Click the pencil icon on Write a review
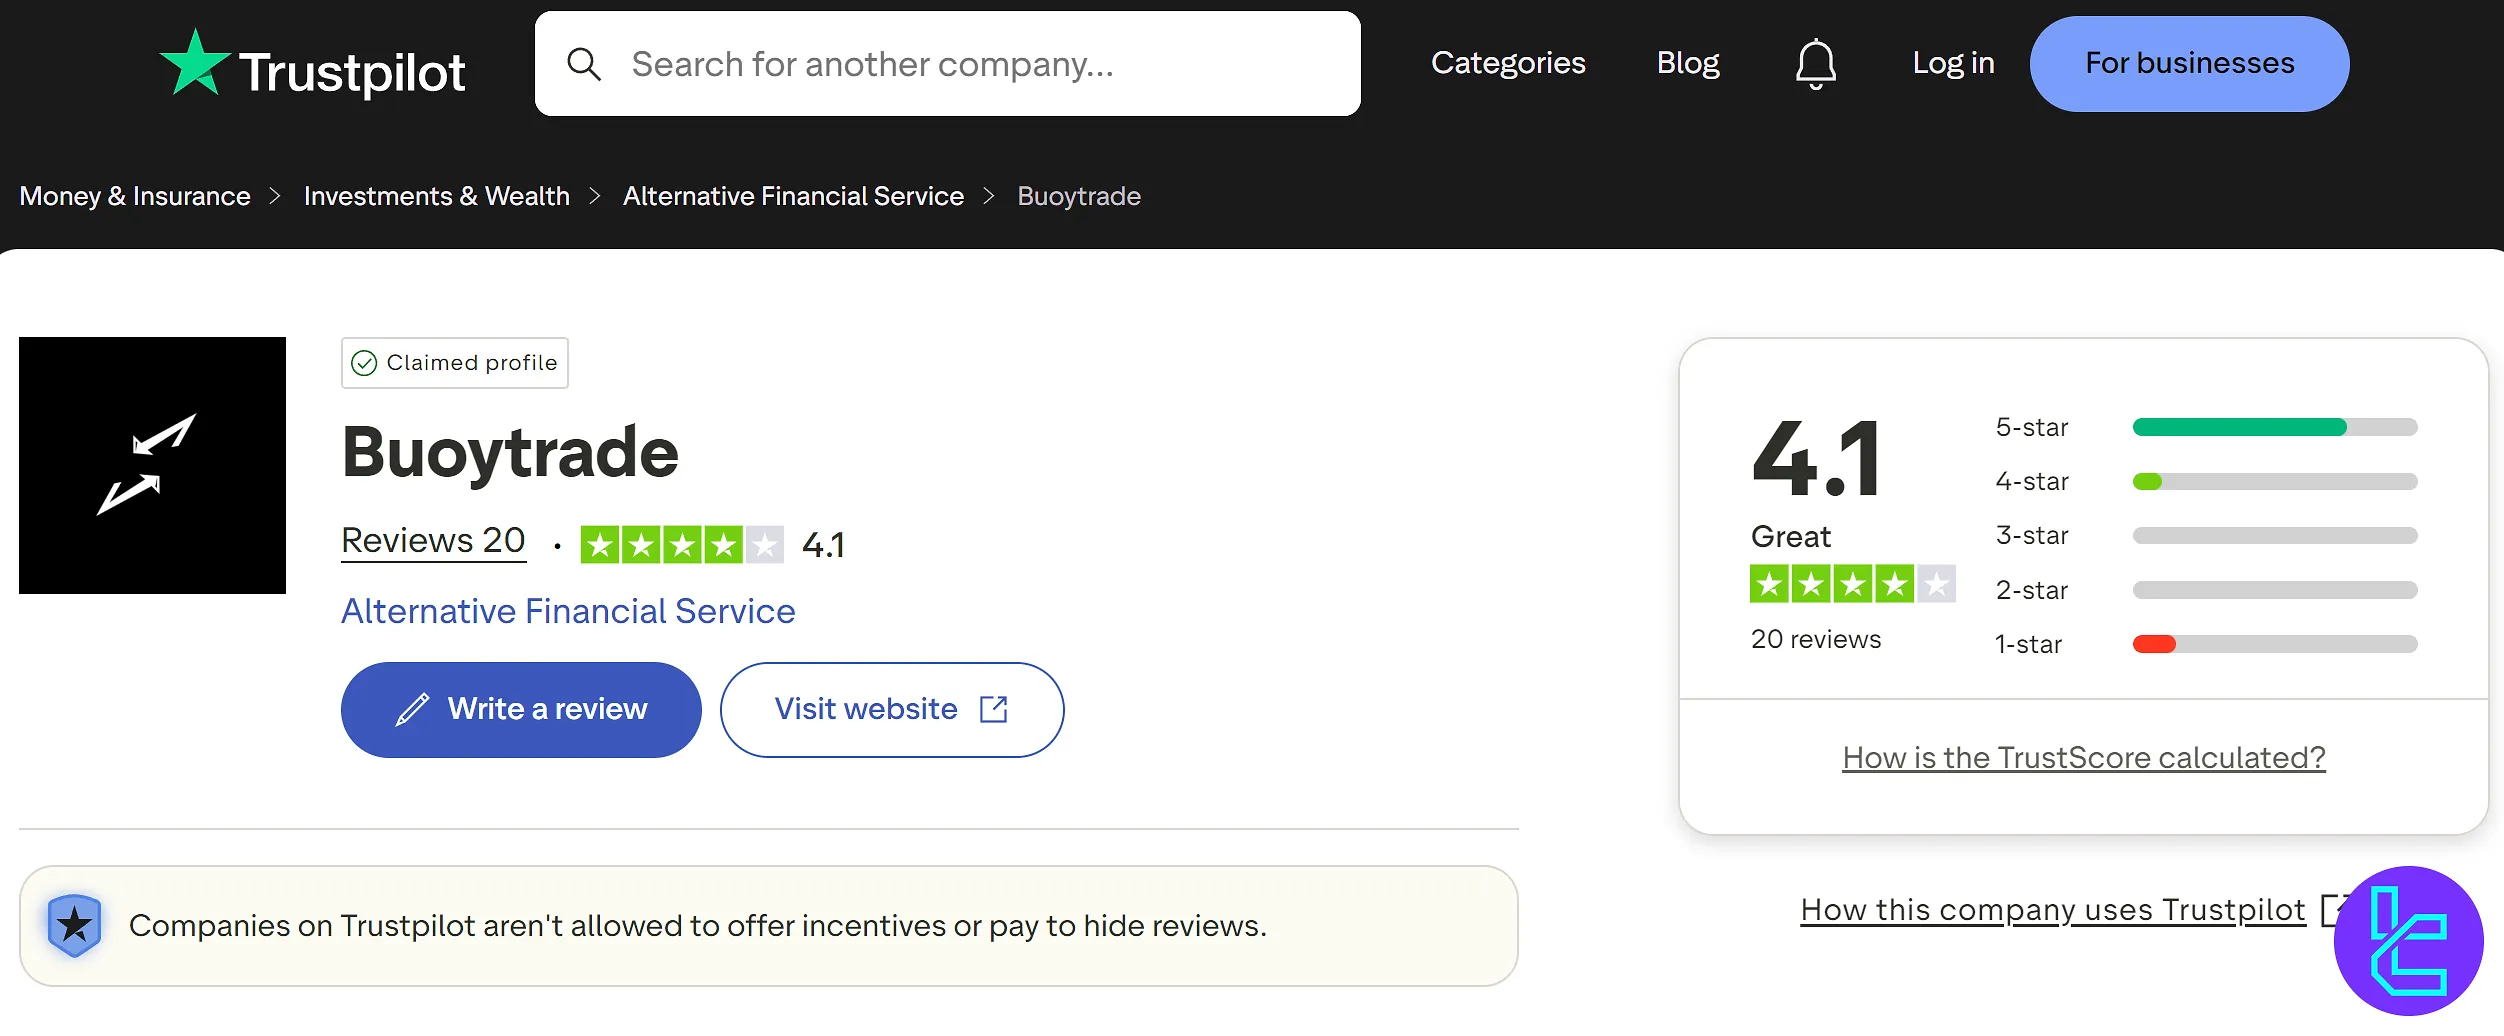Viewport: 2504px width, 1036px height. click(x=410, y=709)
